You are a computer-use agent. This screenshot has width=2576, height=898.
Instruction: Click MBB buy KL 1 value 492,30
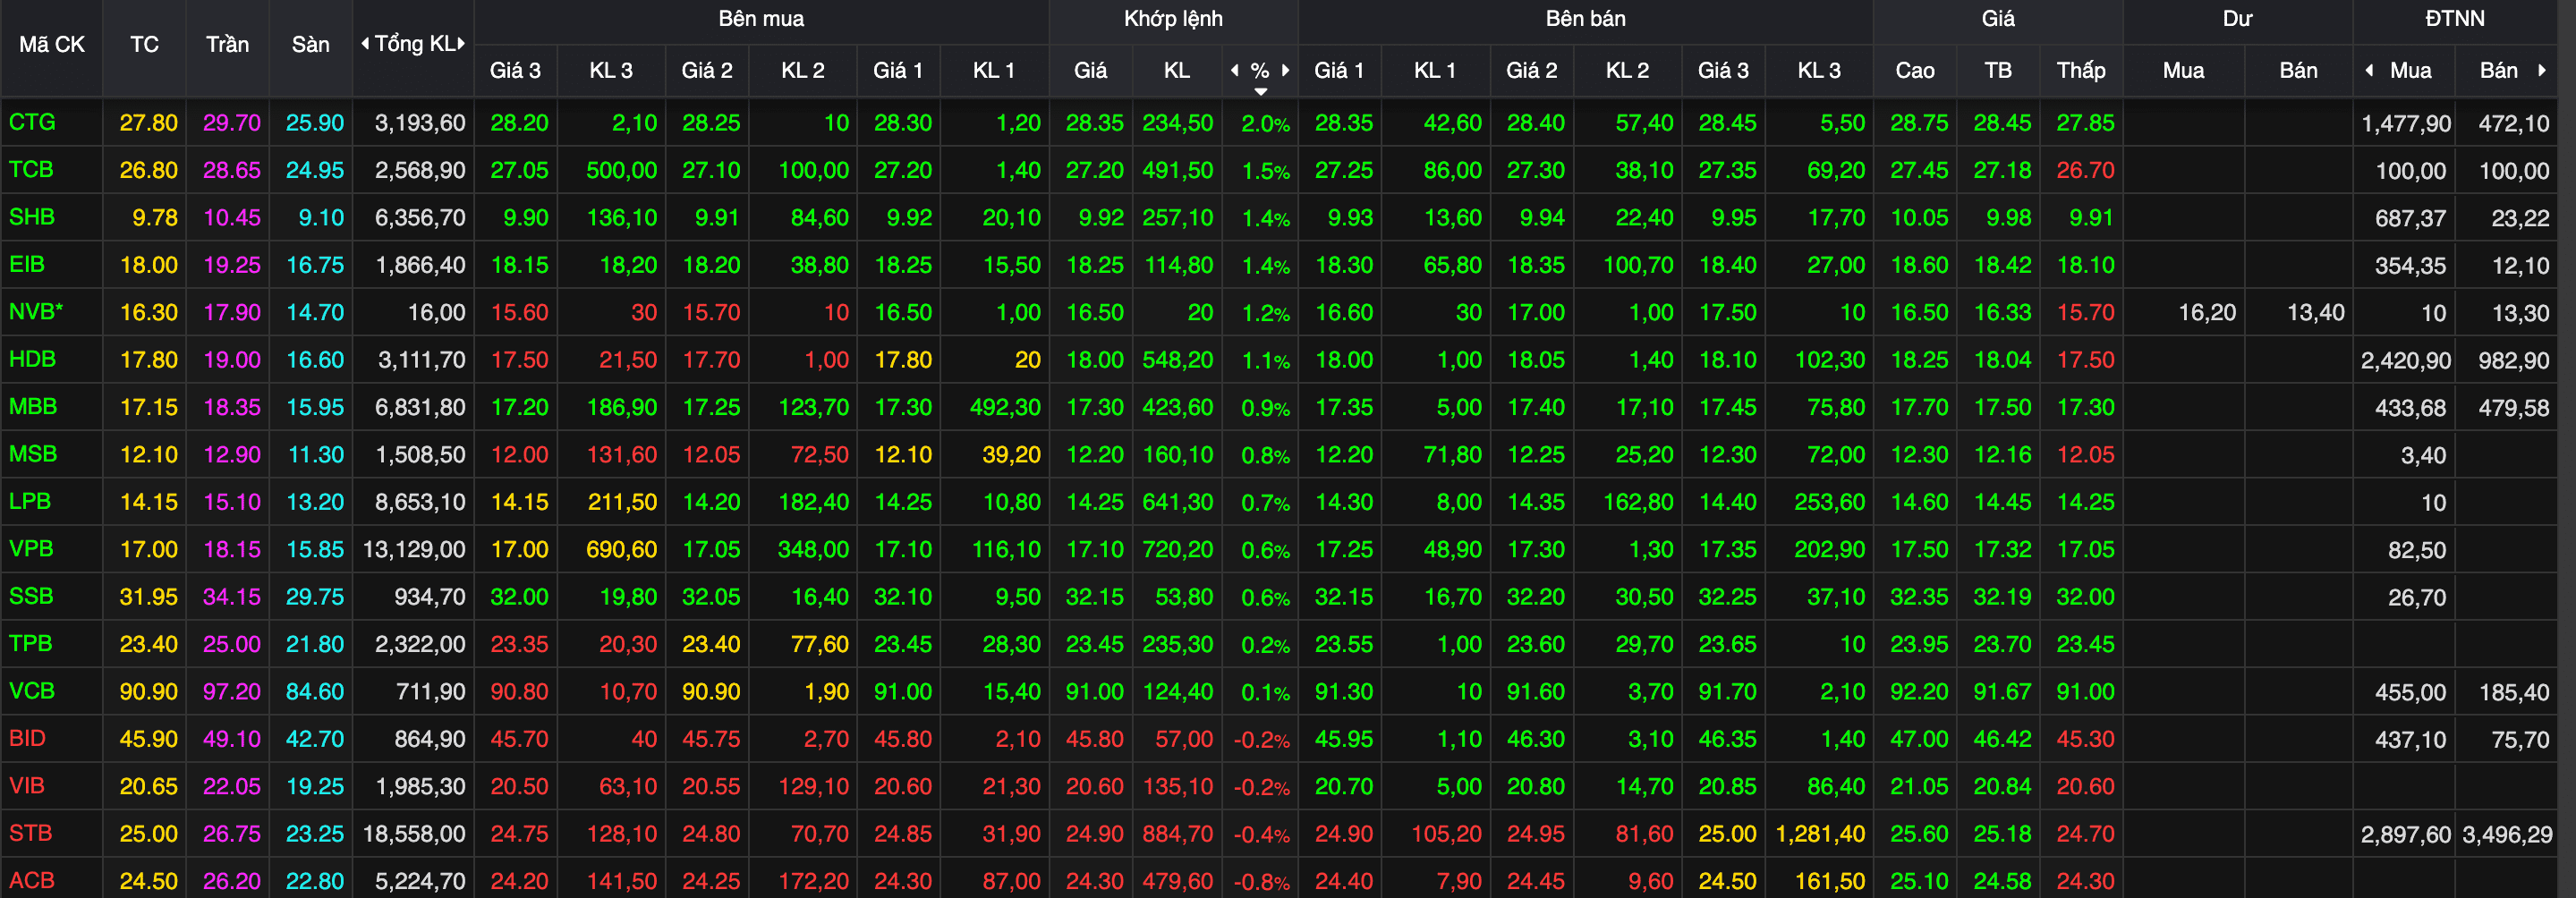(1005, 407)
